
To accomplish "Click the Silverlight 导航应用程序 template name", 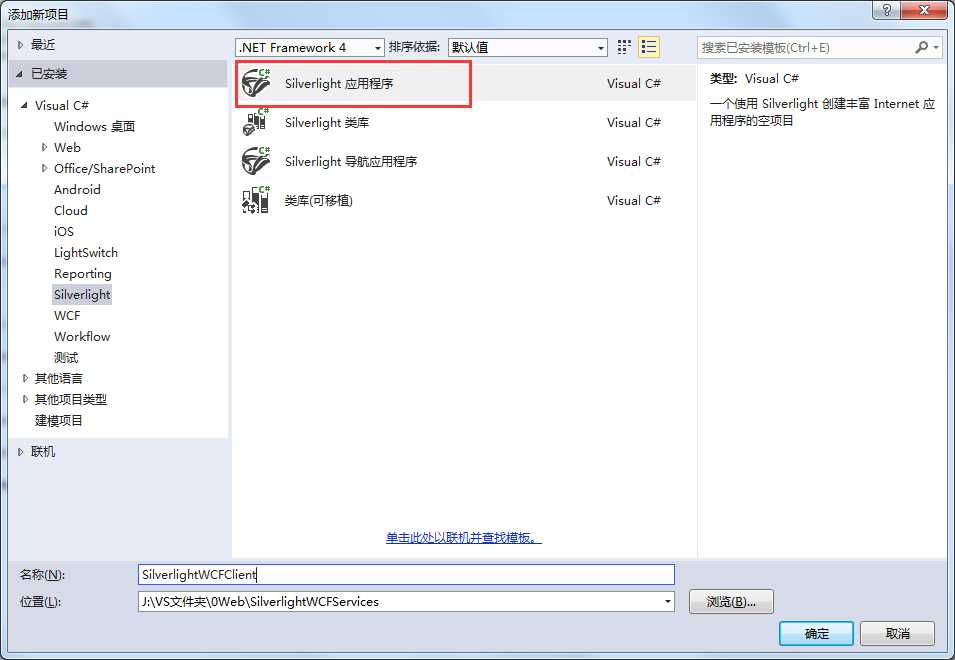I will [351, 161].
